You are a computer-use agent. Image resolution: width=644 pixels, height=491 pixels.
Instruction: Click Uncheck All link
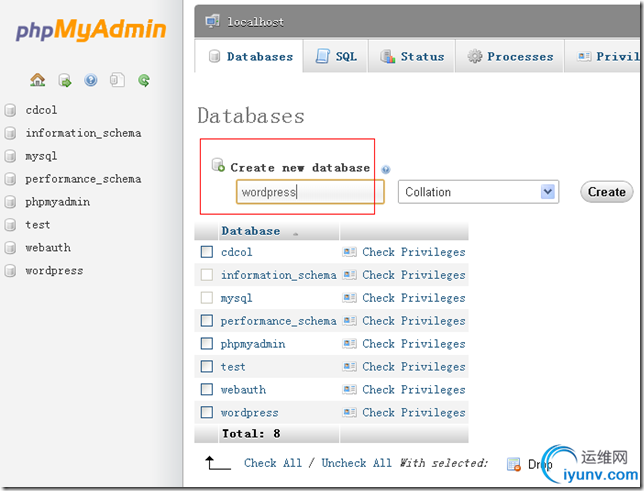(356, 463)
